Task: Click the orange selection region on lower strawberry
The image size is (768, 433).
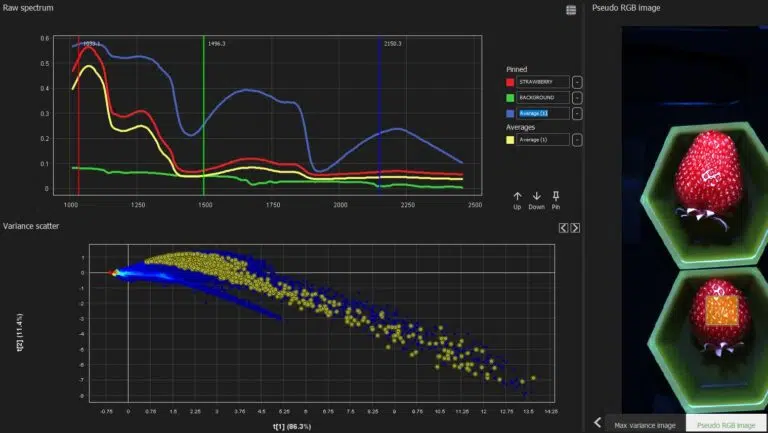Action: pyautogui.click(x=722, y=311)
